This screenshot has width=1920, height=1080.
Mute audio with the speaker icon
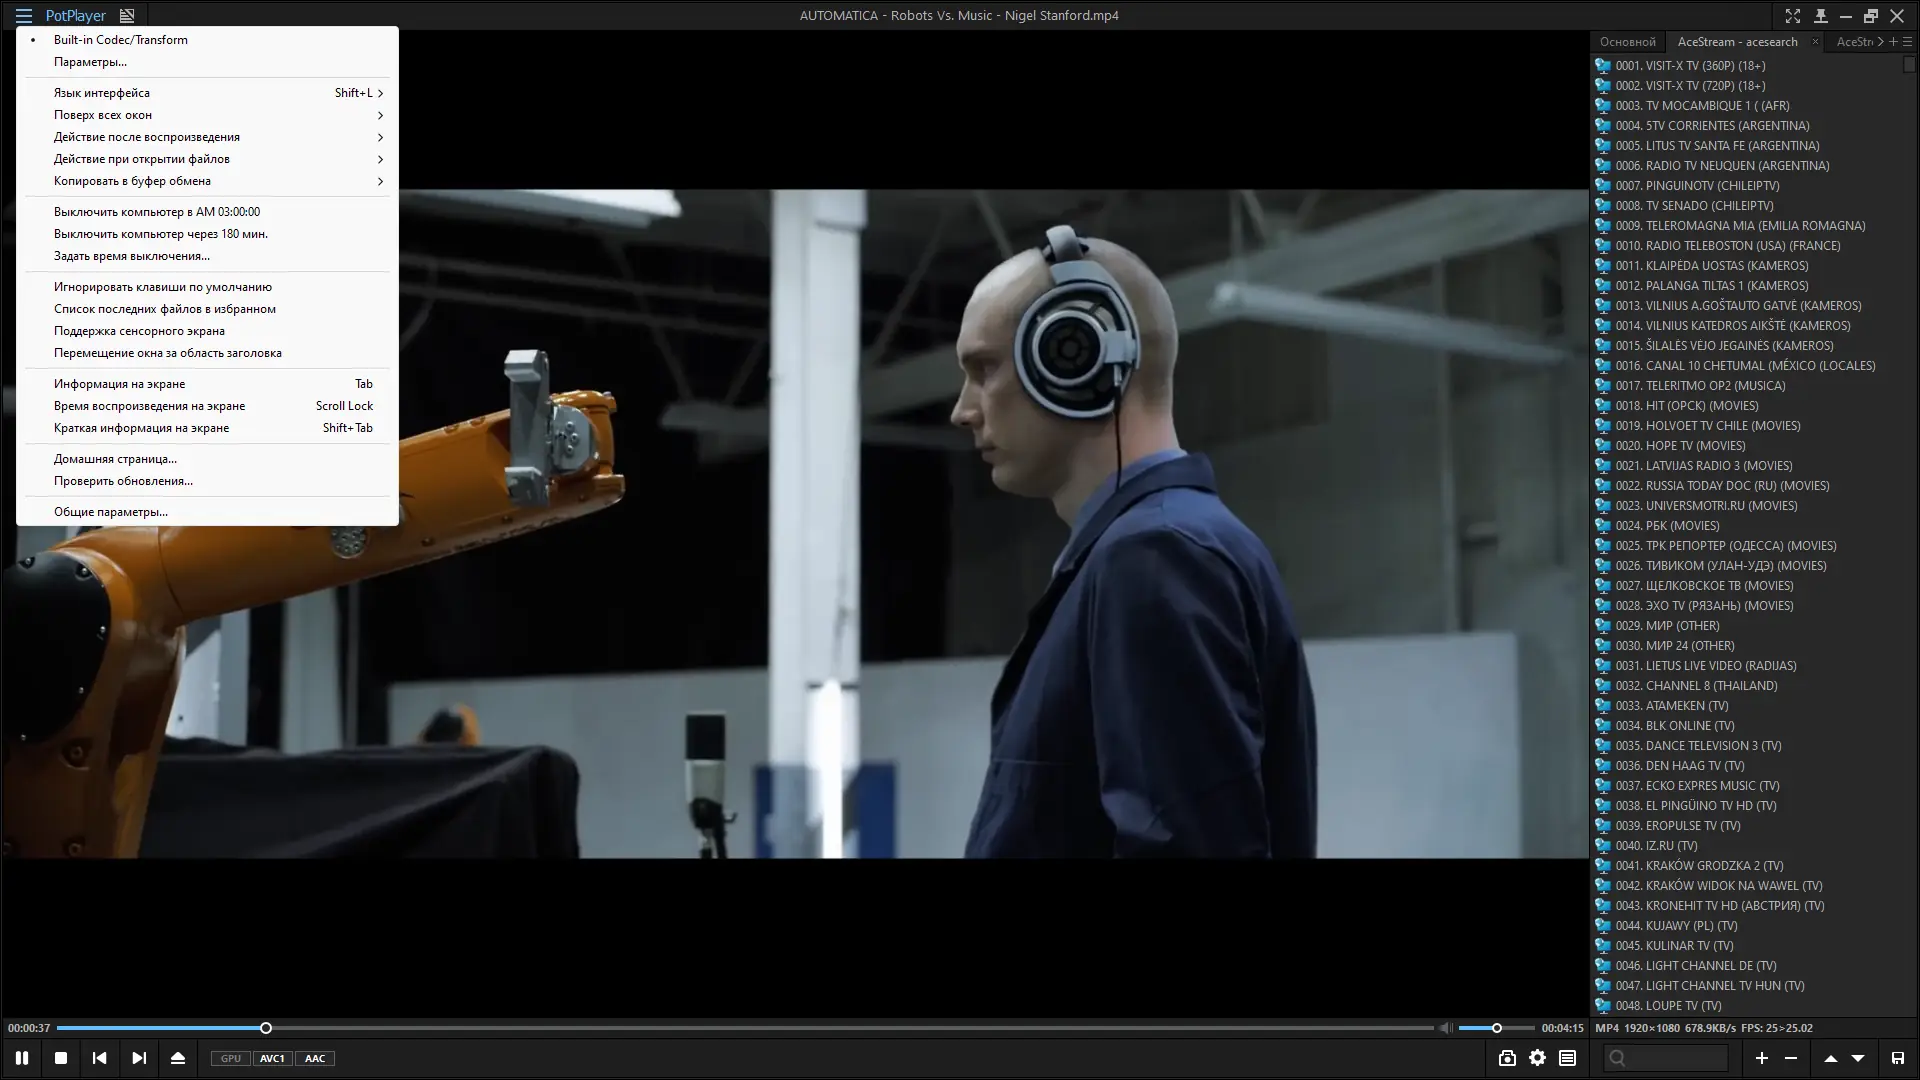coord(1445,1028)
